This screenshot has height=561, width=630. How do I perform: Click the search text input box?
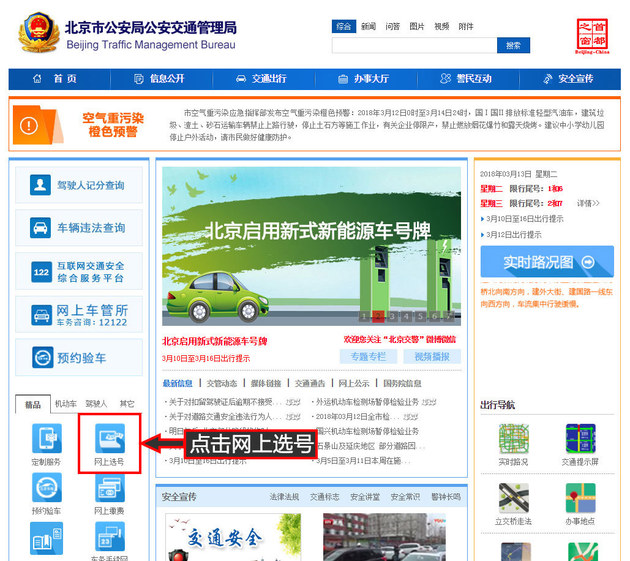tap(414, 45)
